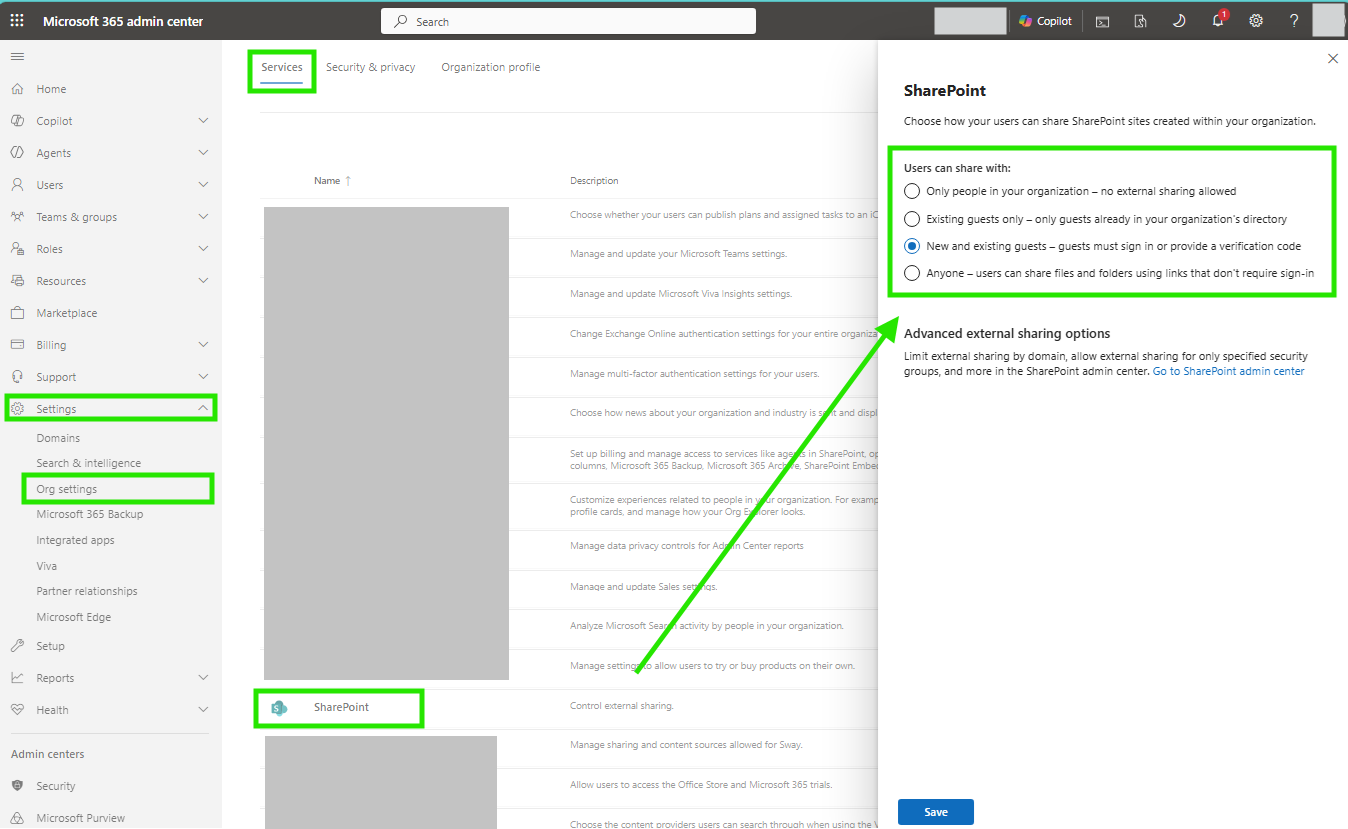The height and width of the screenshot is (829, 1348).
Task: Select New and existing guests radio button
Action: tap(911, 246)
